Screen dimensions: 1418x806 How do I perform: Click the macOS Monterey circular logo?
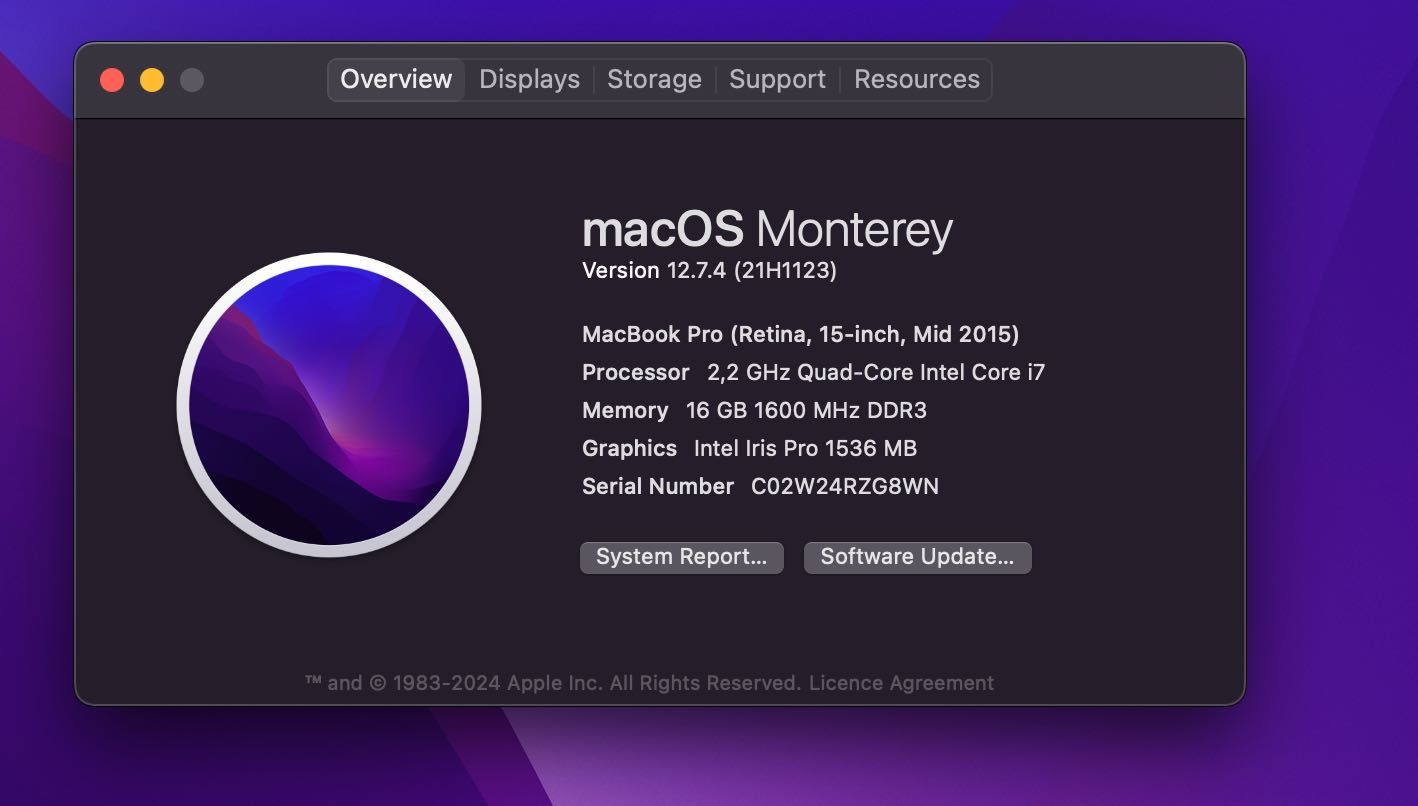(329, 405)
